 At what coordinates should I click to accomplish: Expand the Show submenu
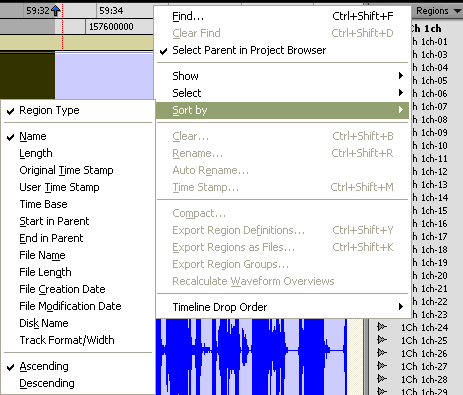tap(282, 76)
